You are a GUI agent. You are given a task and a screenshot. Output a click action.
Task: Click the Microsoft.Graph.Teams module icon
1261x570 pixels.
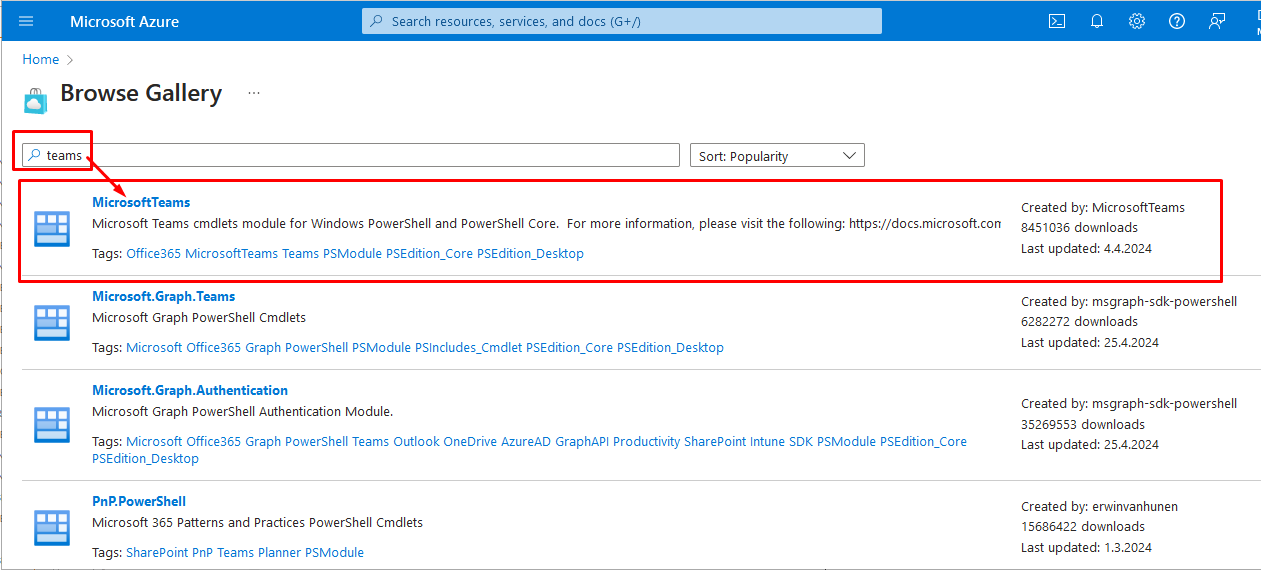tap(52, 323)
